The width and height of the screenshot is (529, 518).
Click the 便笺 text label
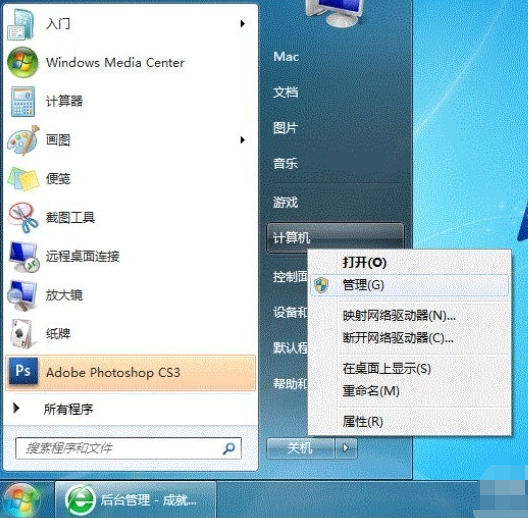pyautogui.click(x=58, y=179)
